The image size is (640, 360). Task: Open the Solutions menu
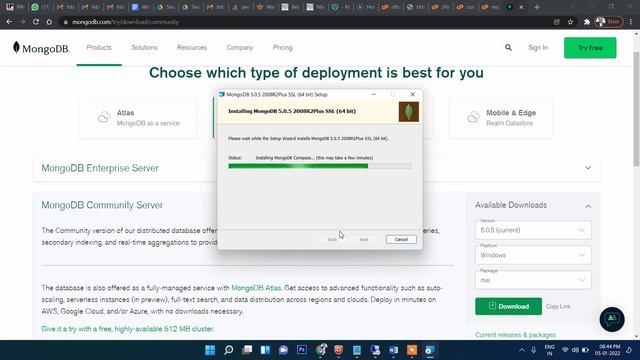point(144,48)
